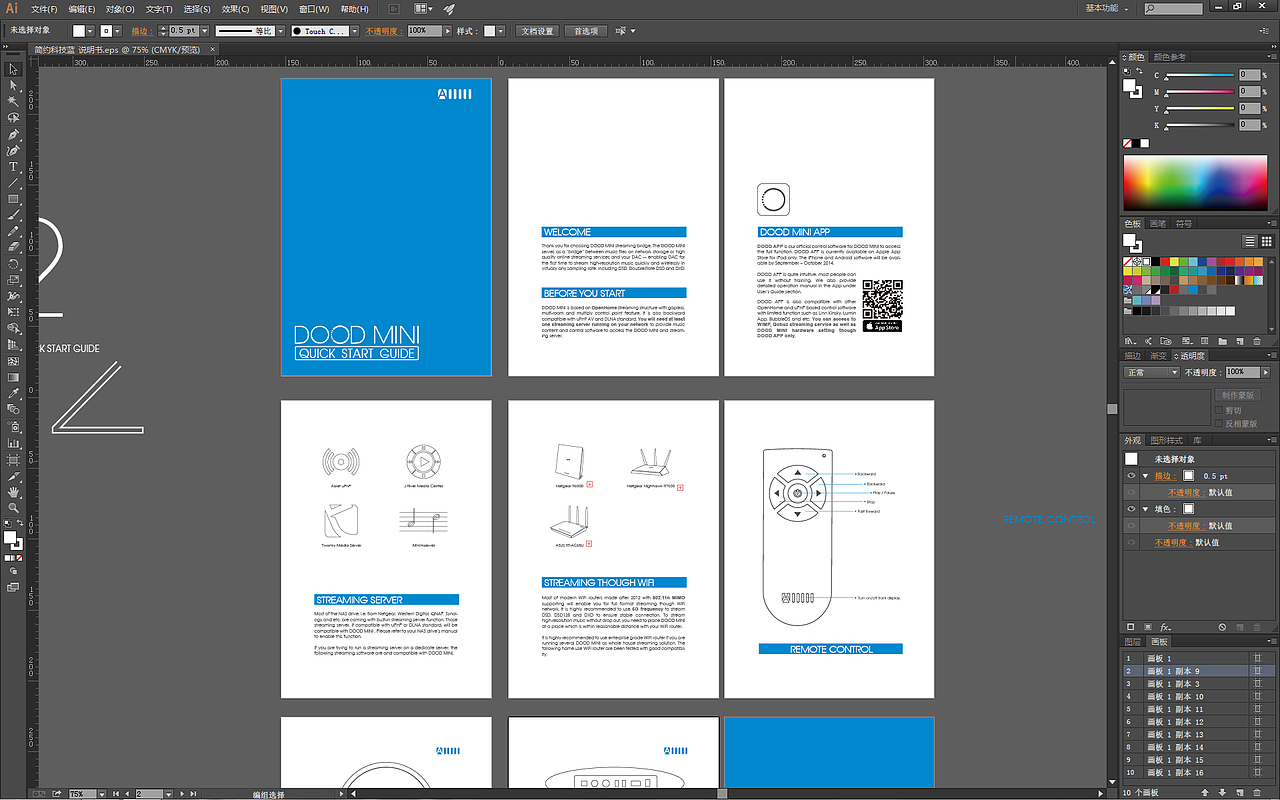Switch to the 图形样式 tab

pyautogui.click(x=1166, y=440)
